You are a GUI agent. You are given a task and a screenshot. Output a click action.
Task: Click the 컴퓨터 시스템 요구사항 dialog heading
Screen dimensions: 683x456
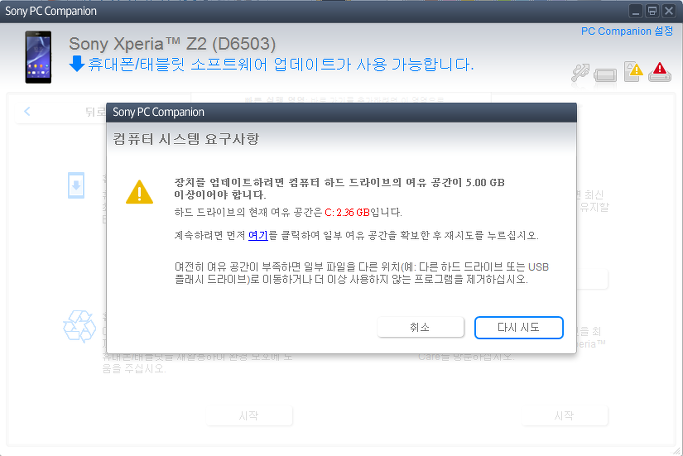186,139
